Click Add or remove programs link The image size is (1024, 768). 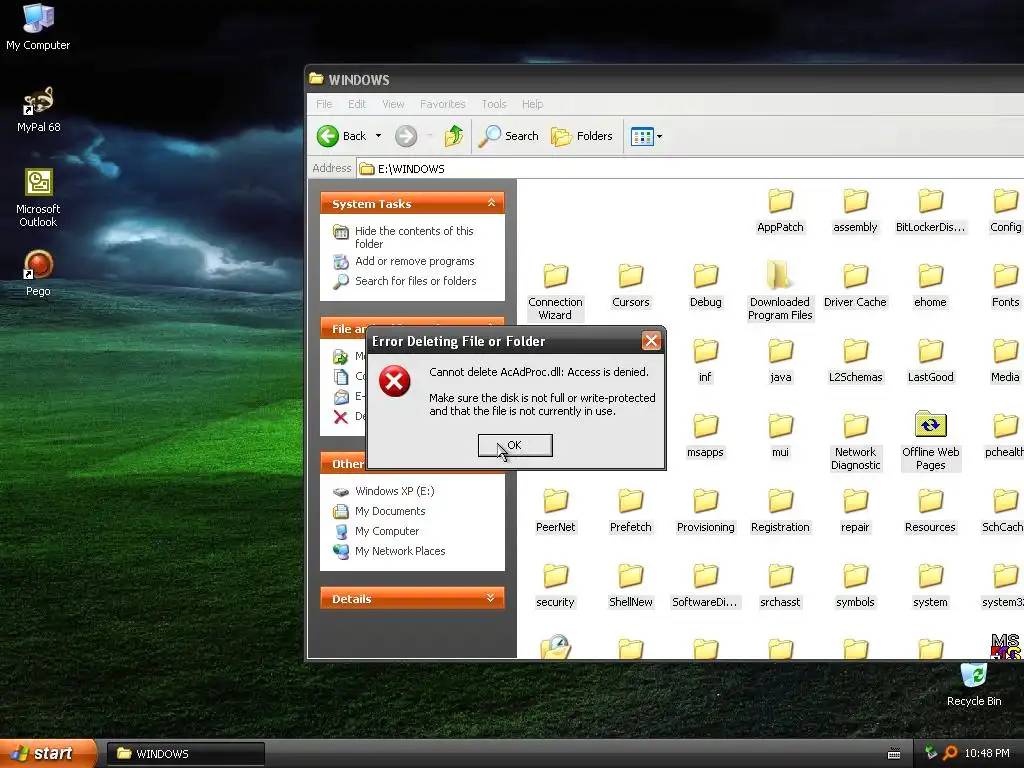click(x=415, y=261)
